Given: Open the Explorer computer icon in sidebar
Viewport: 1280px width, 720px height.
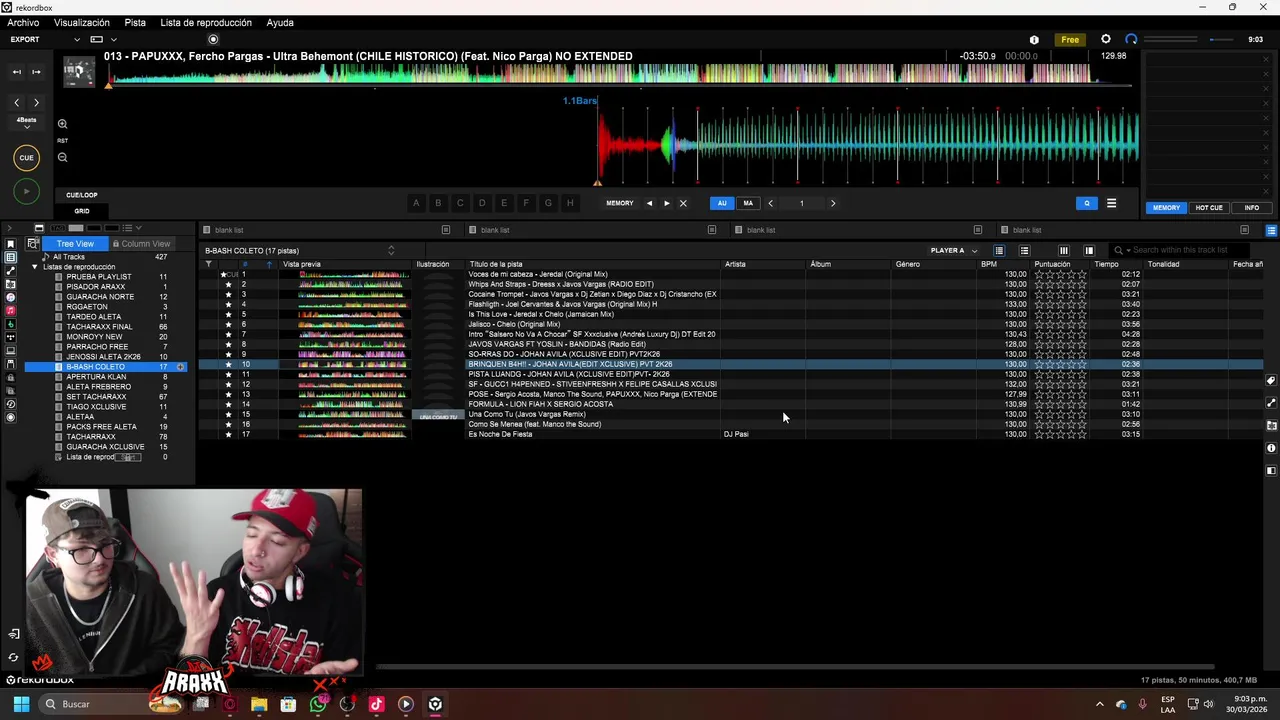Looking at the screenshot, I should coord(11,351).
